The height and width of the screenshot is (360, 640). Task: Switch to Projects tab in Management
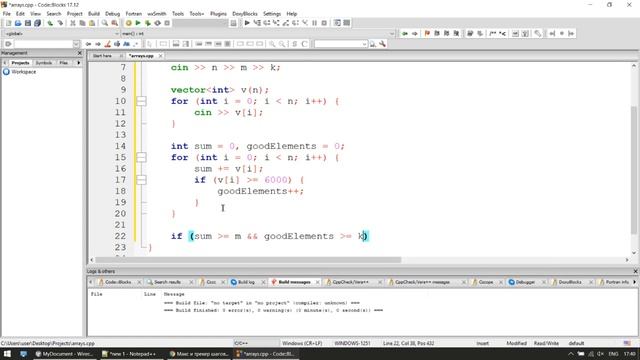(x=20, y=63)
